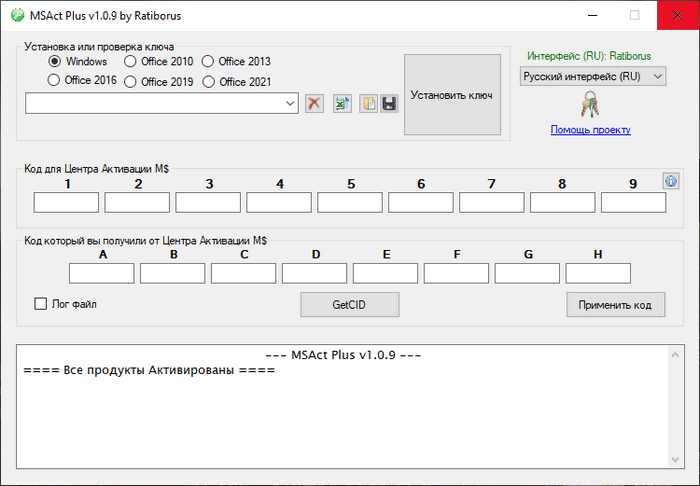Viewport: 700px width, 486px height.
Task: Click the MSAct Plus v1.0.9 log header text
Action: coord(343,355)
